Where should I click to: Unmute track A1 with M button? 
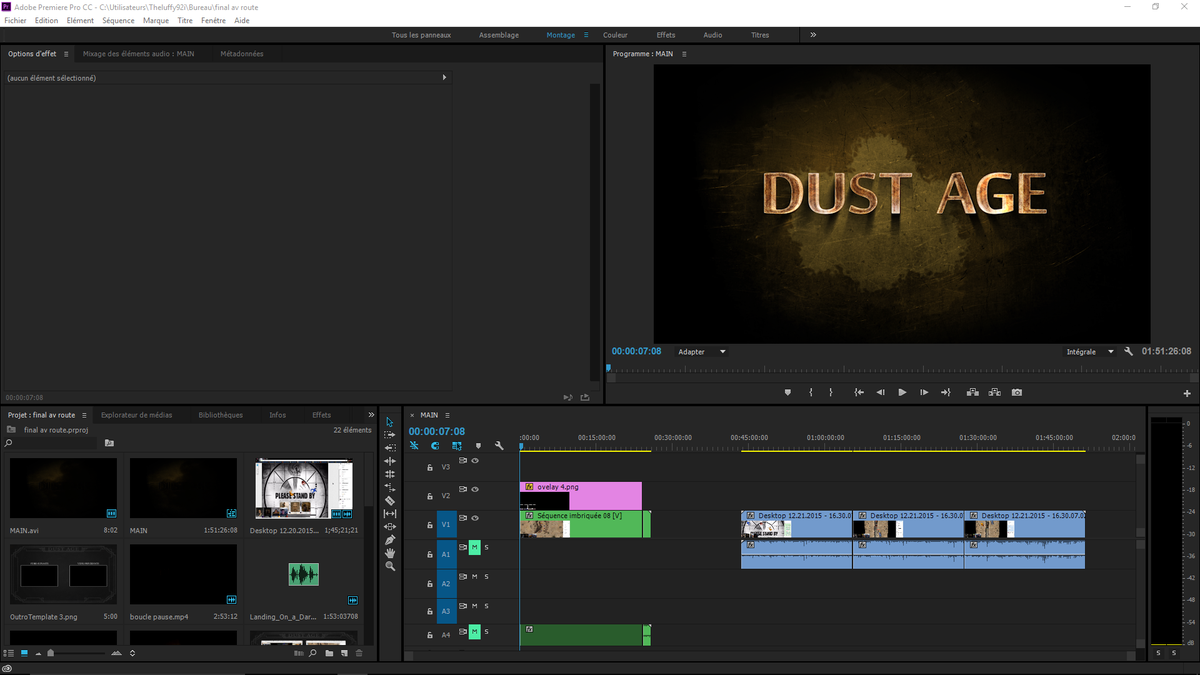click(x=475, y=547)
